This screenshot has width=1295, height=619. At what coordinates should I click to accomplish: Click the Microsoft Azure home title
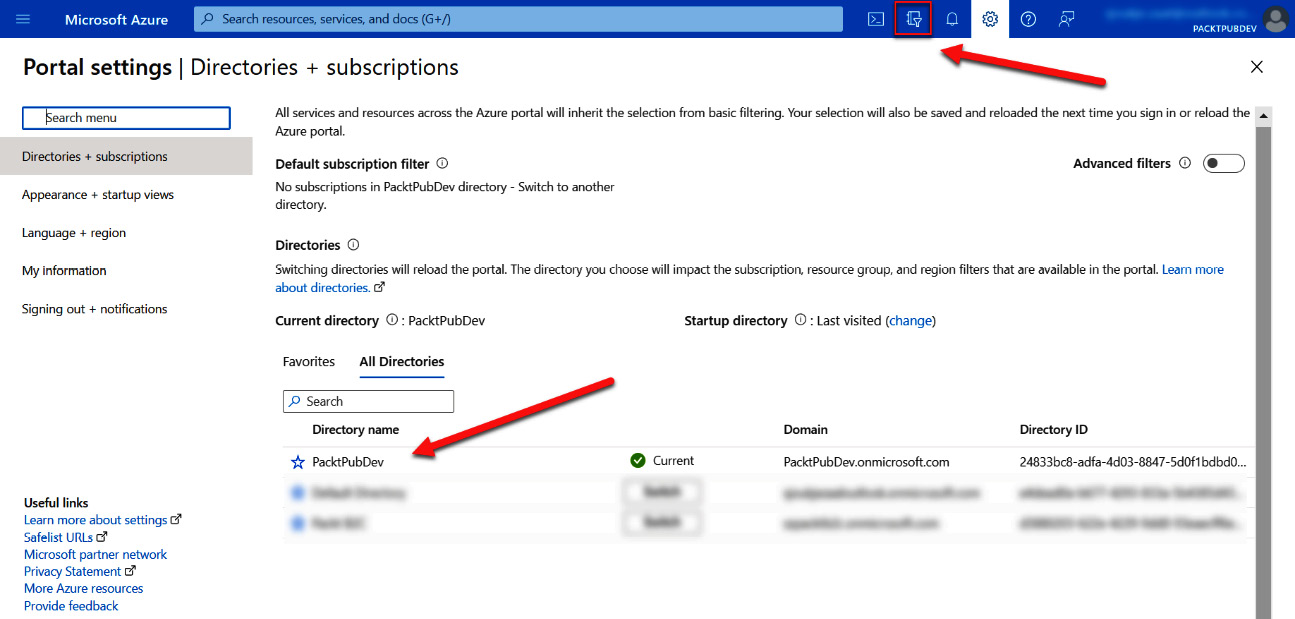click(116, 19)
